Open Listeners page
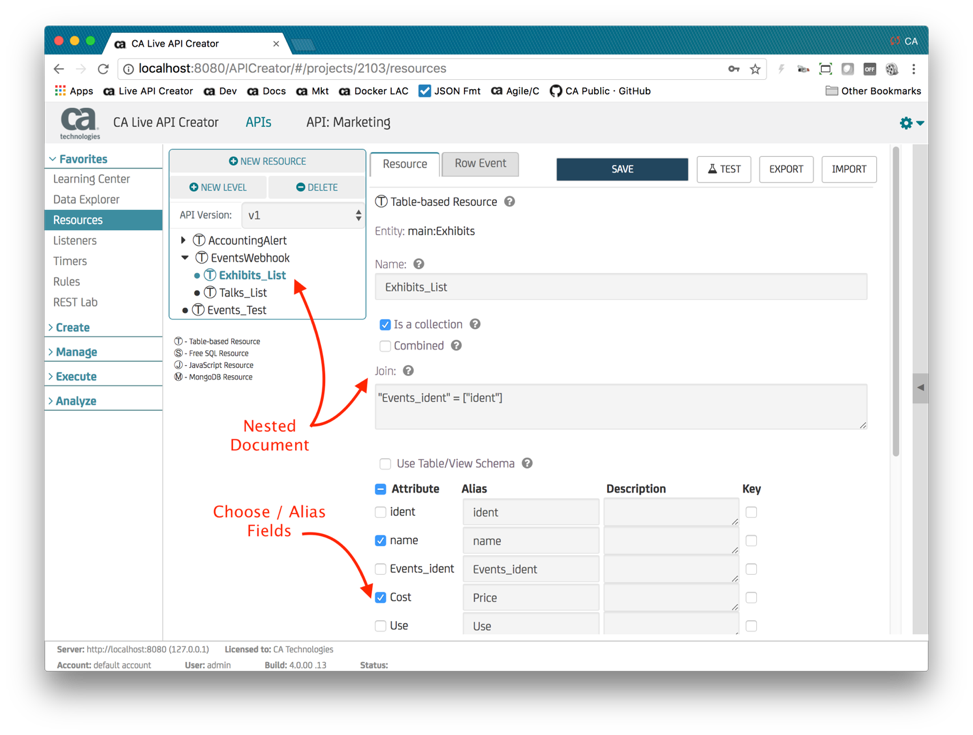 [x=74, y=240]
